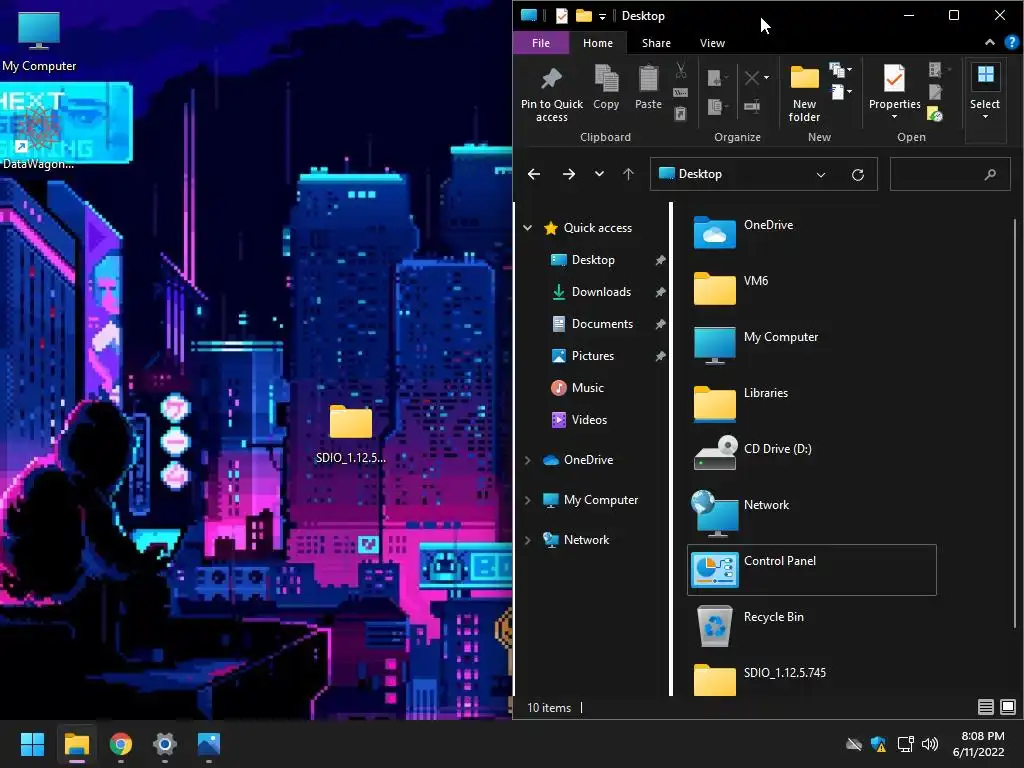Image resolution: width=1024 pixels, height=768 pixels.
Task: Open the Select dropdown in ribbon
Action: point(985,91)
